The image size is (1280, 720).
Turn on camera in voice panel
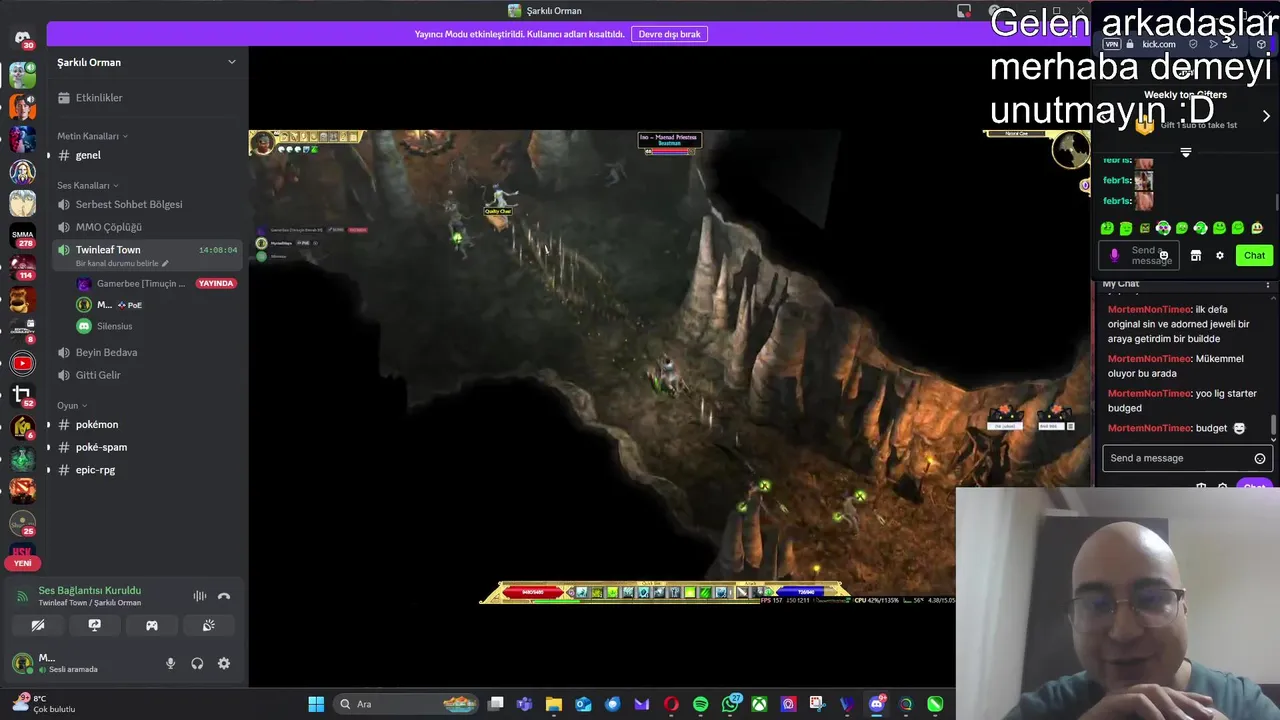click(x=38, y=625)
